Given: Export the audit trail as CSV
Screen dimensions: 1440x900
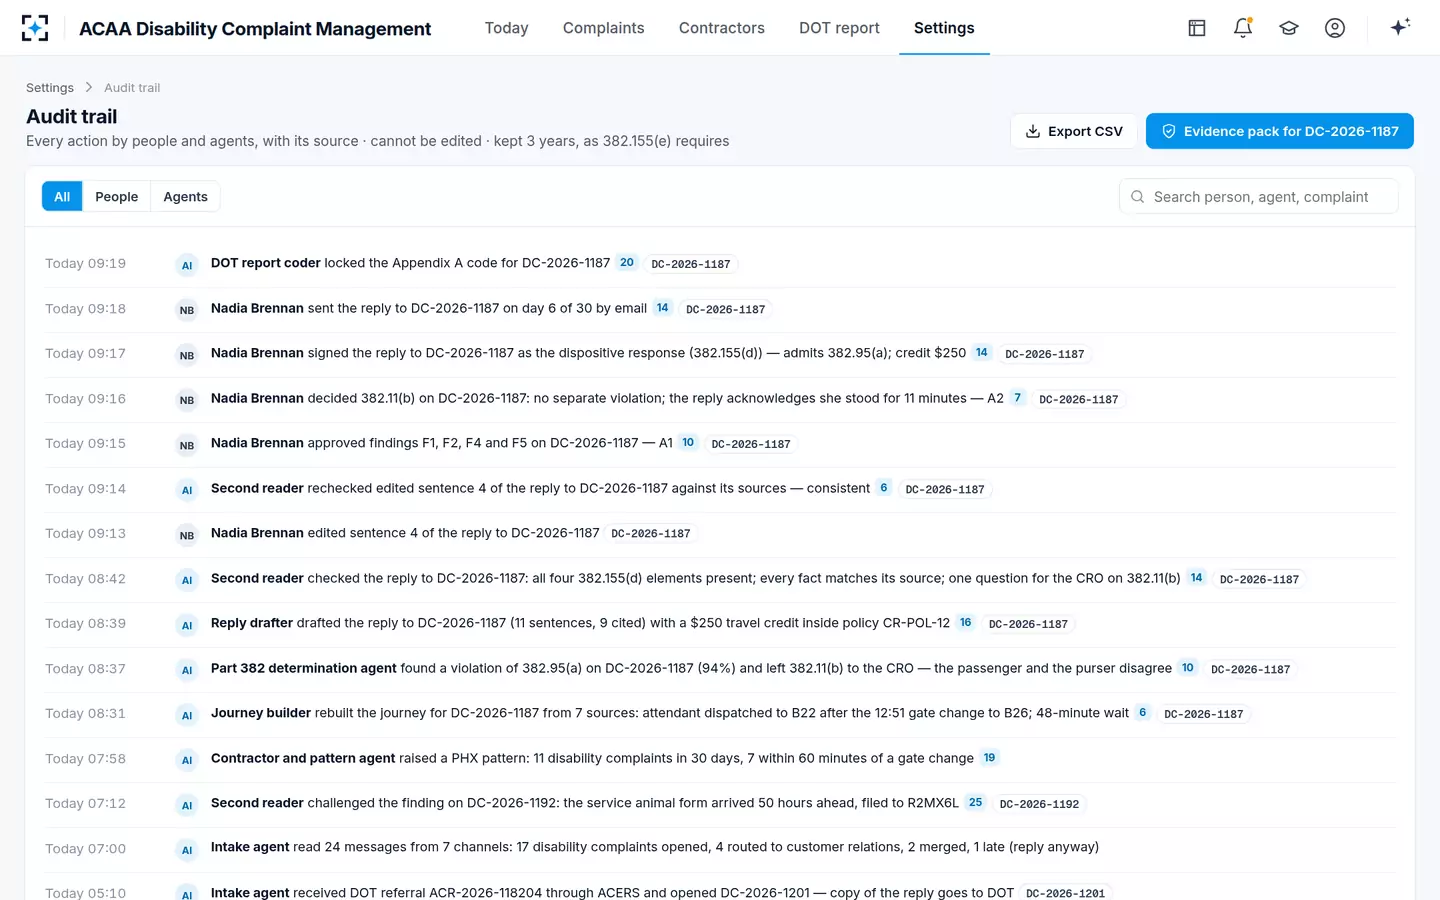Looking at the screenshot, I should pos(1074,131).
